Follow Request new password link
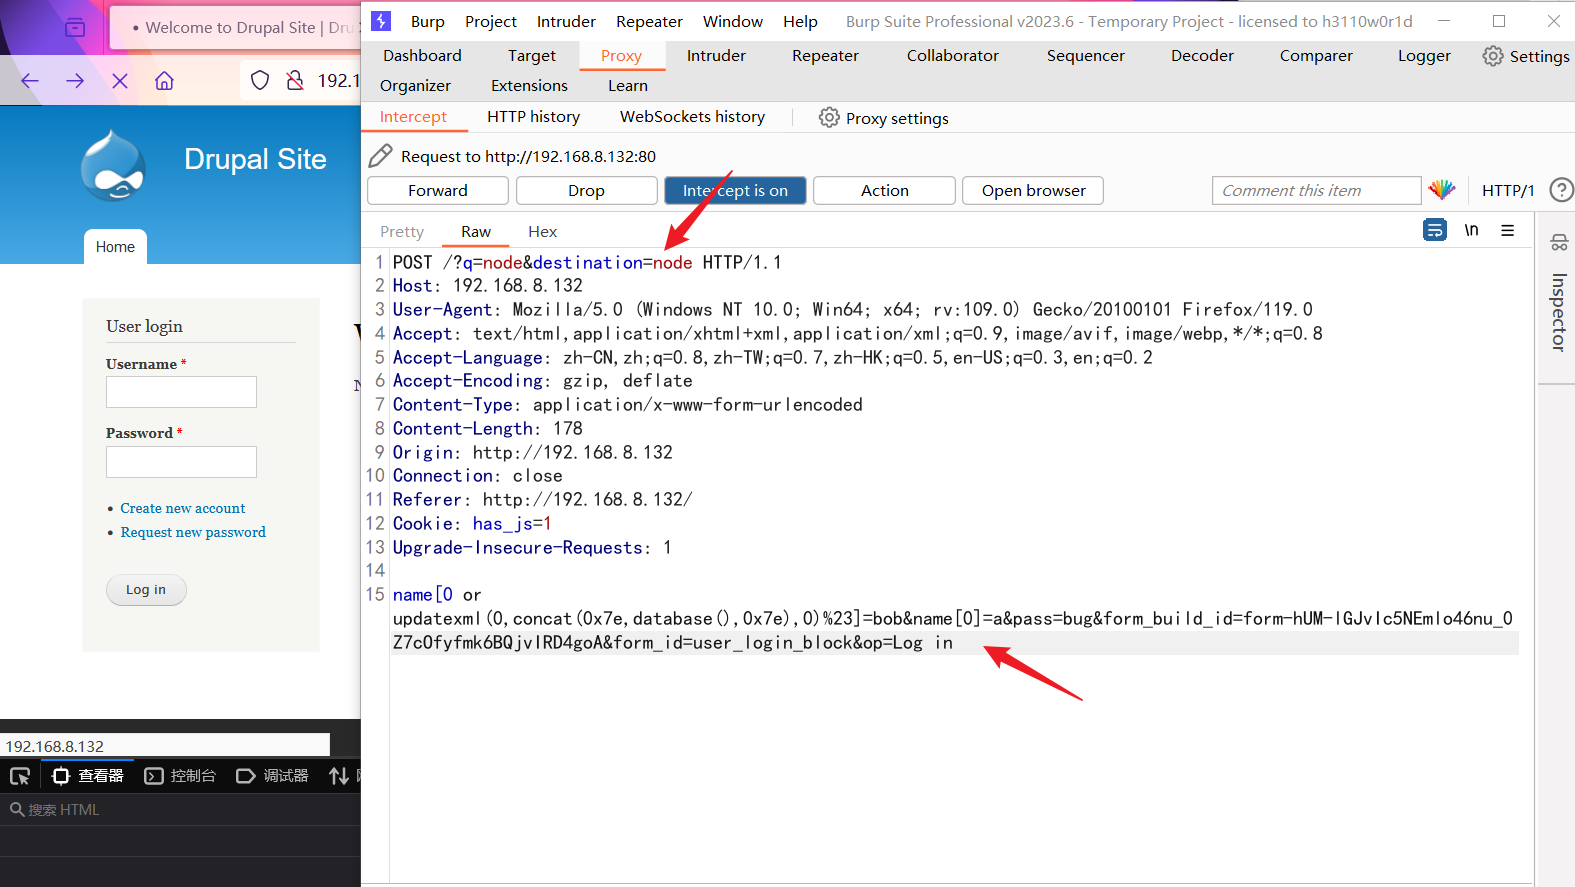This screenshot has width=1575, height=887. 193,532
